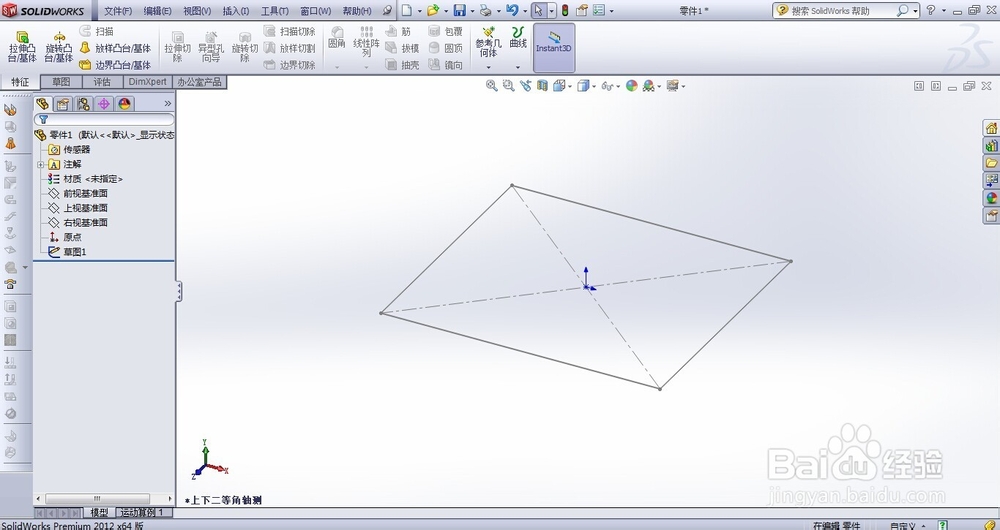Open the Hide/Show Items dropdown
Screen dimensions: 1000x530
point(618,86)
